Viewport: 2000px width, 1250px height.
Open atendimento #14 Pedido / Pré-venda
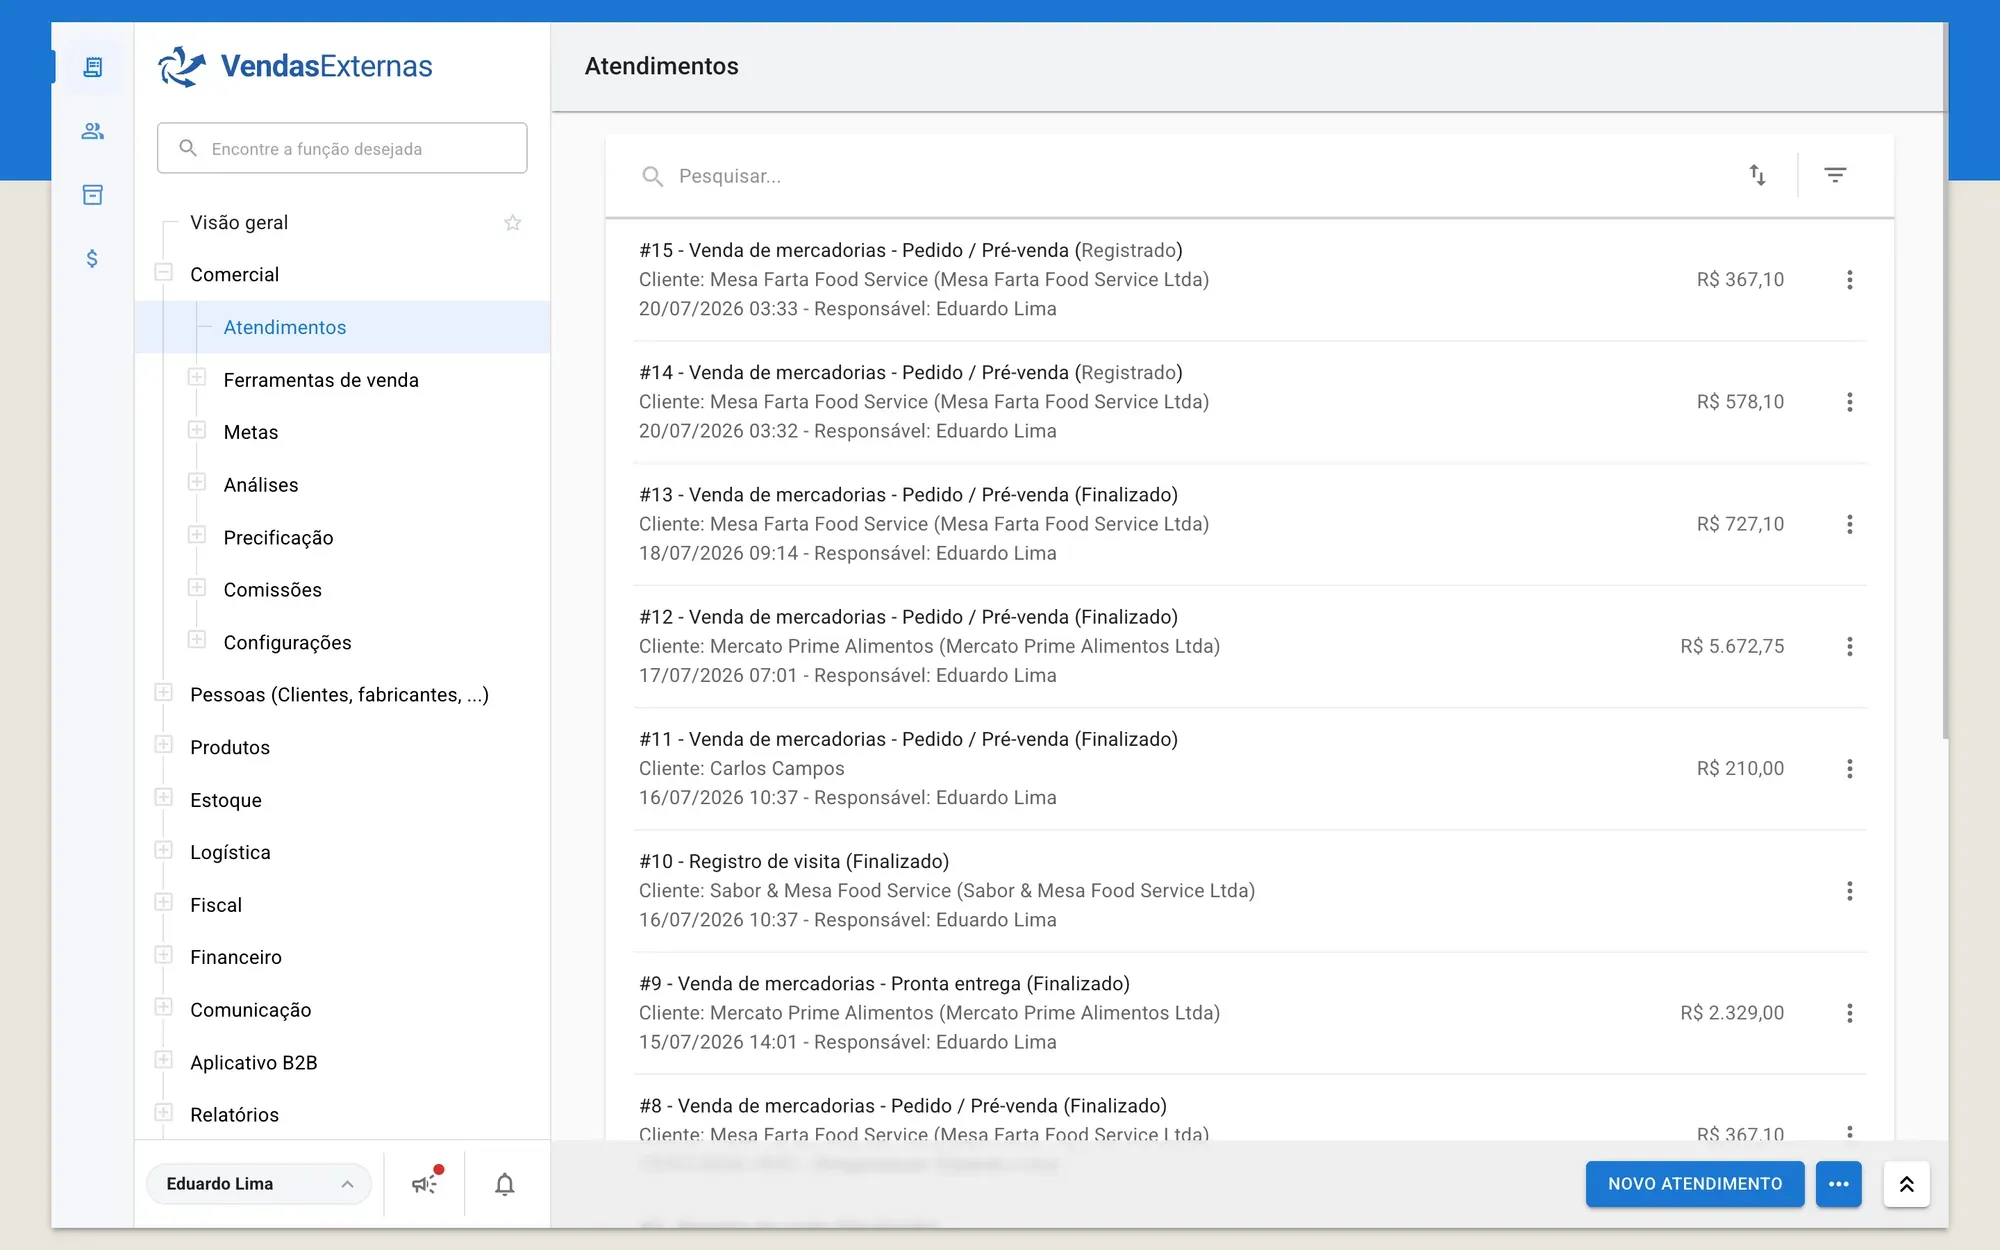pos(1249,402)
